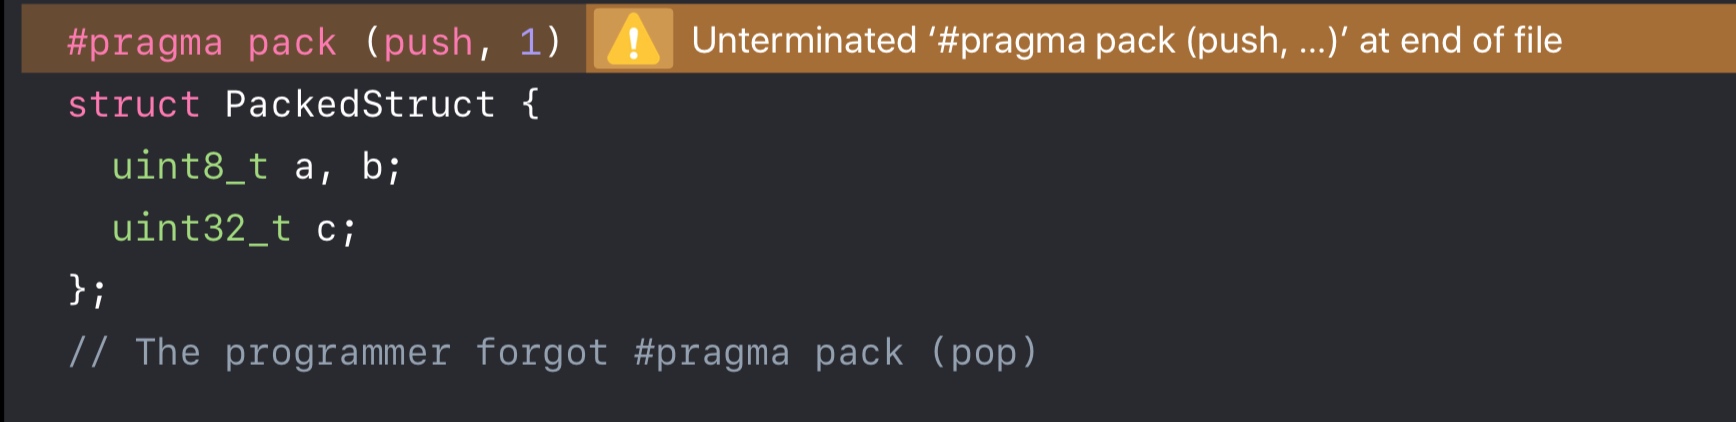Click the yellow warning triangle icon
The width and height of the screenshot is (1736, 422).
click(x=633, y=41)
